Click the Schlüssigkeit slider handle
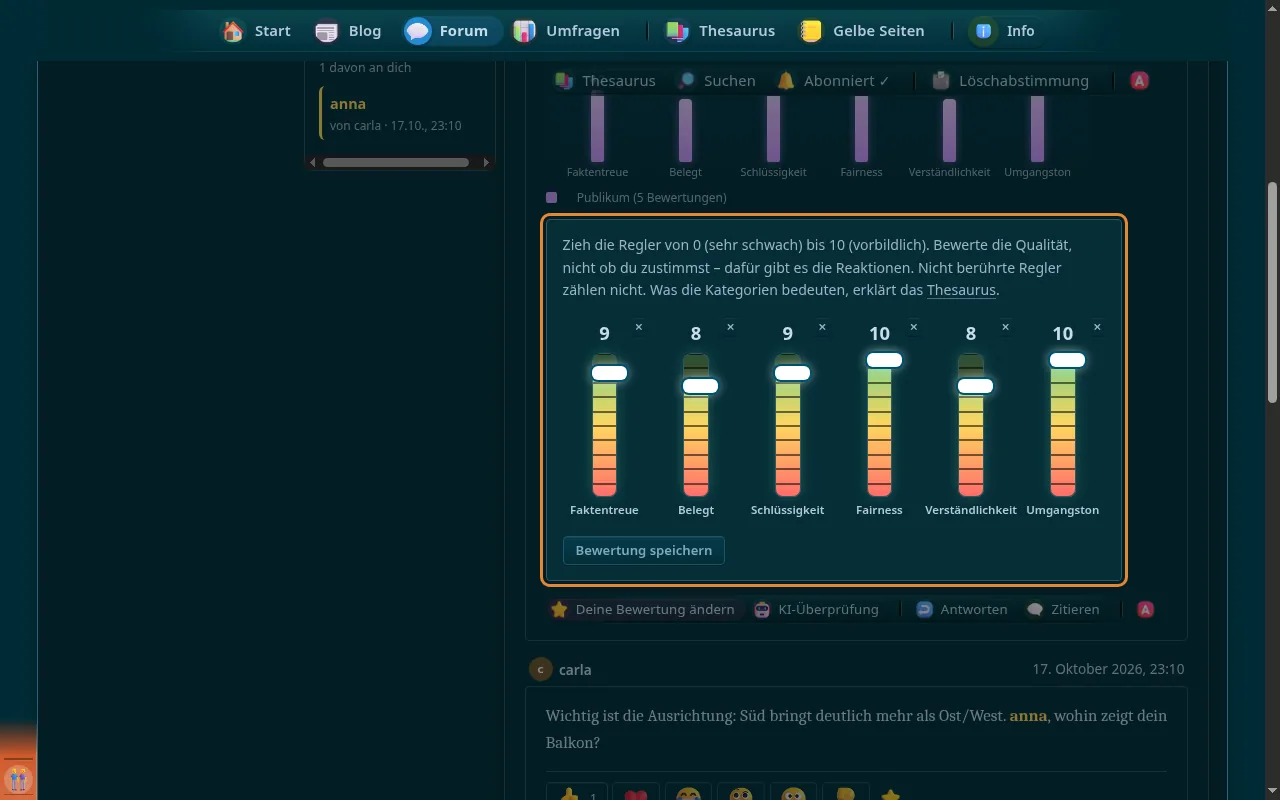 (x=792, y=373)
